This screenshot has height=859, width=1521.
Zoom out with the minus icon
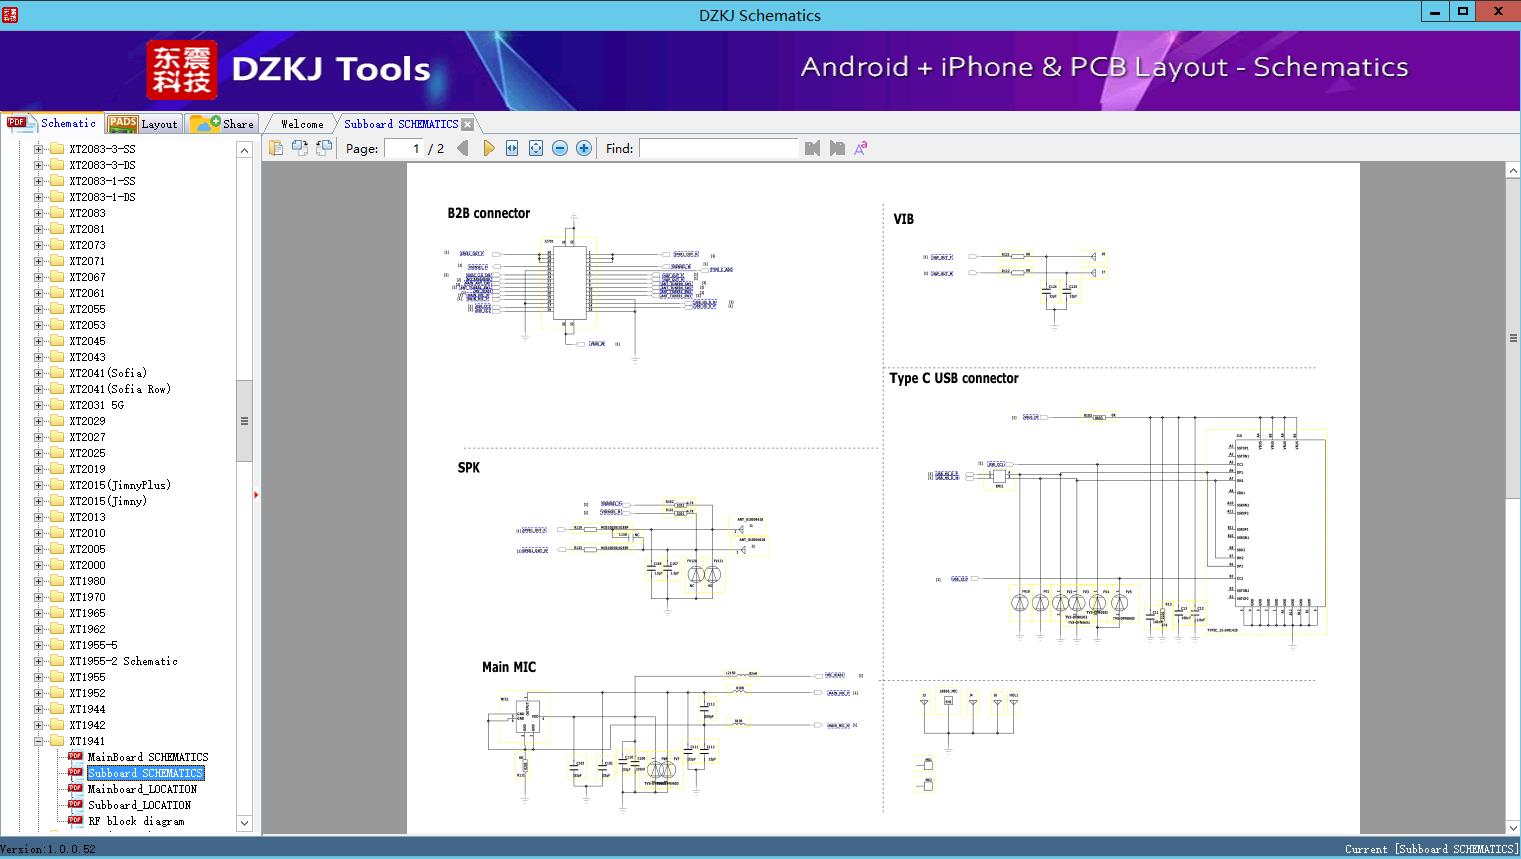(560, 148)
